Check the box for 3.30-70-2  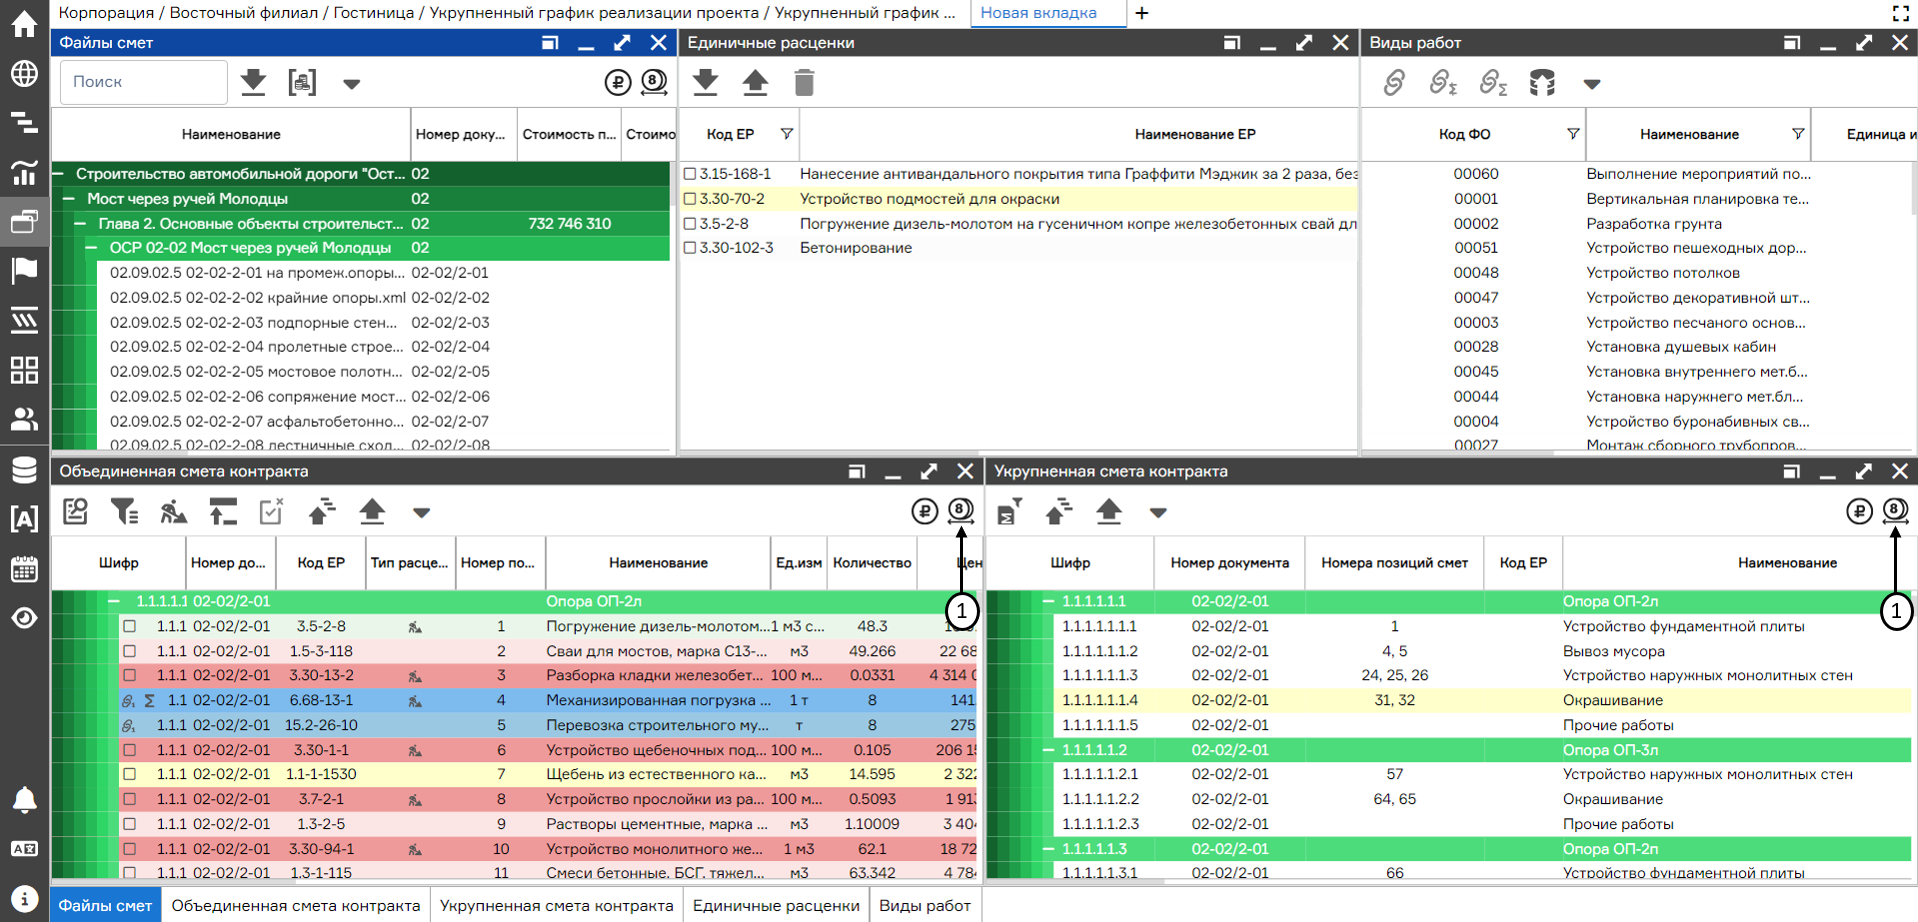pyautogui.click(x=689, y=199)
